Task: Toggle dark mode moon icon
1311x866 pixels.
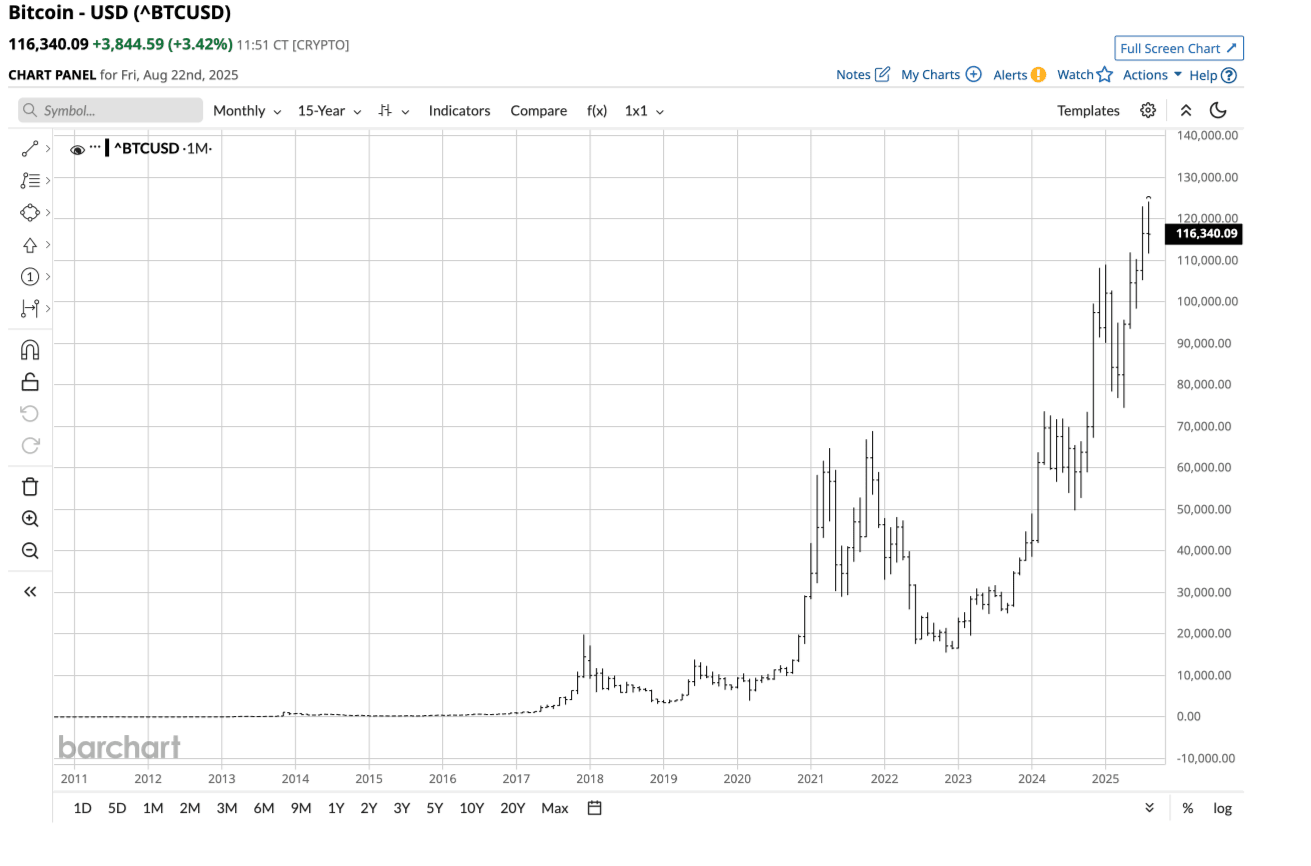Action: [1218, 110]
